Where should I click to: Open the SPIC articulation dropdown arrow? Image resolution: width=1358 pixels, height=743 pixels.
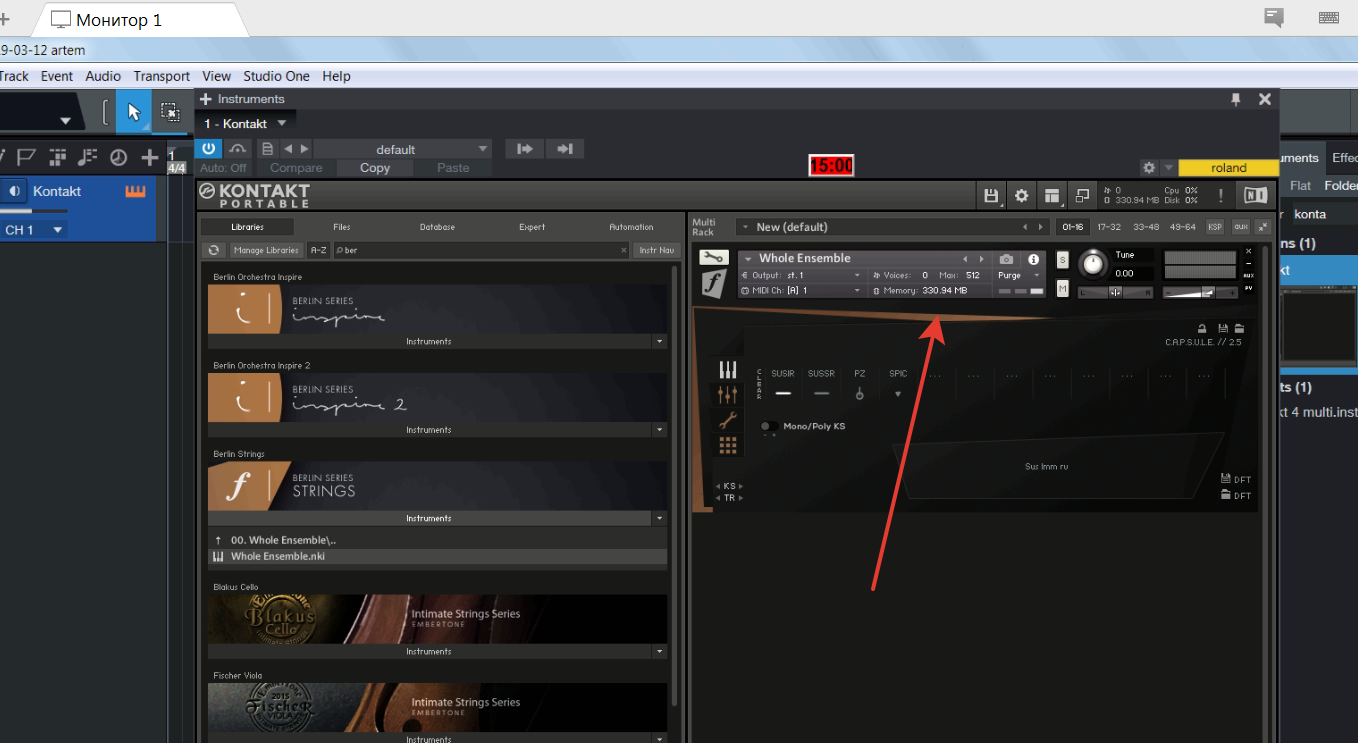[x=898, y=394]
